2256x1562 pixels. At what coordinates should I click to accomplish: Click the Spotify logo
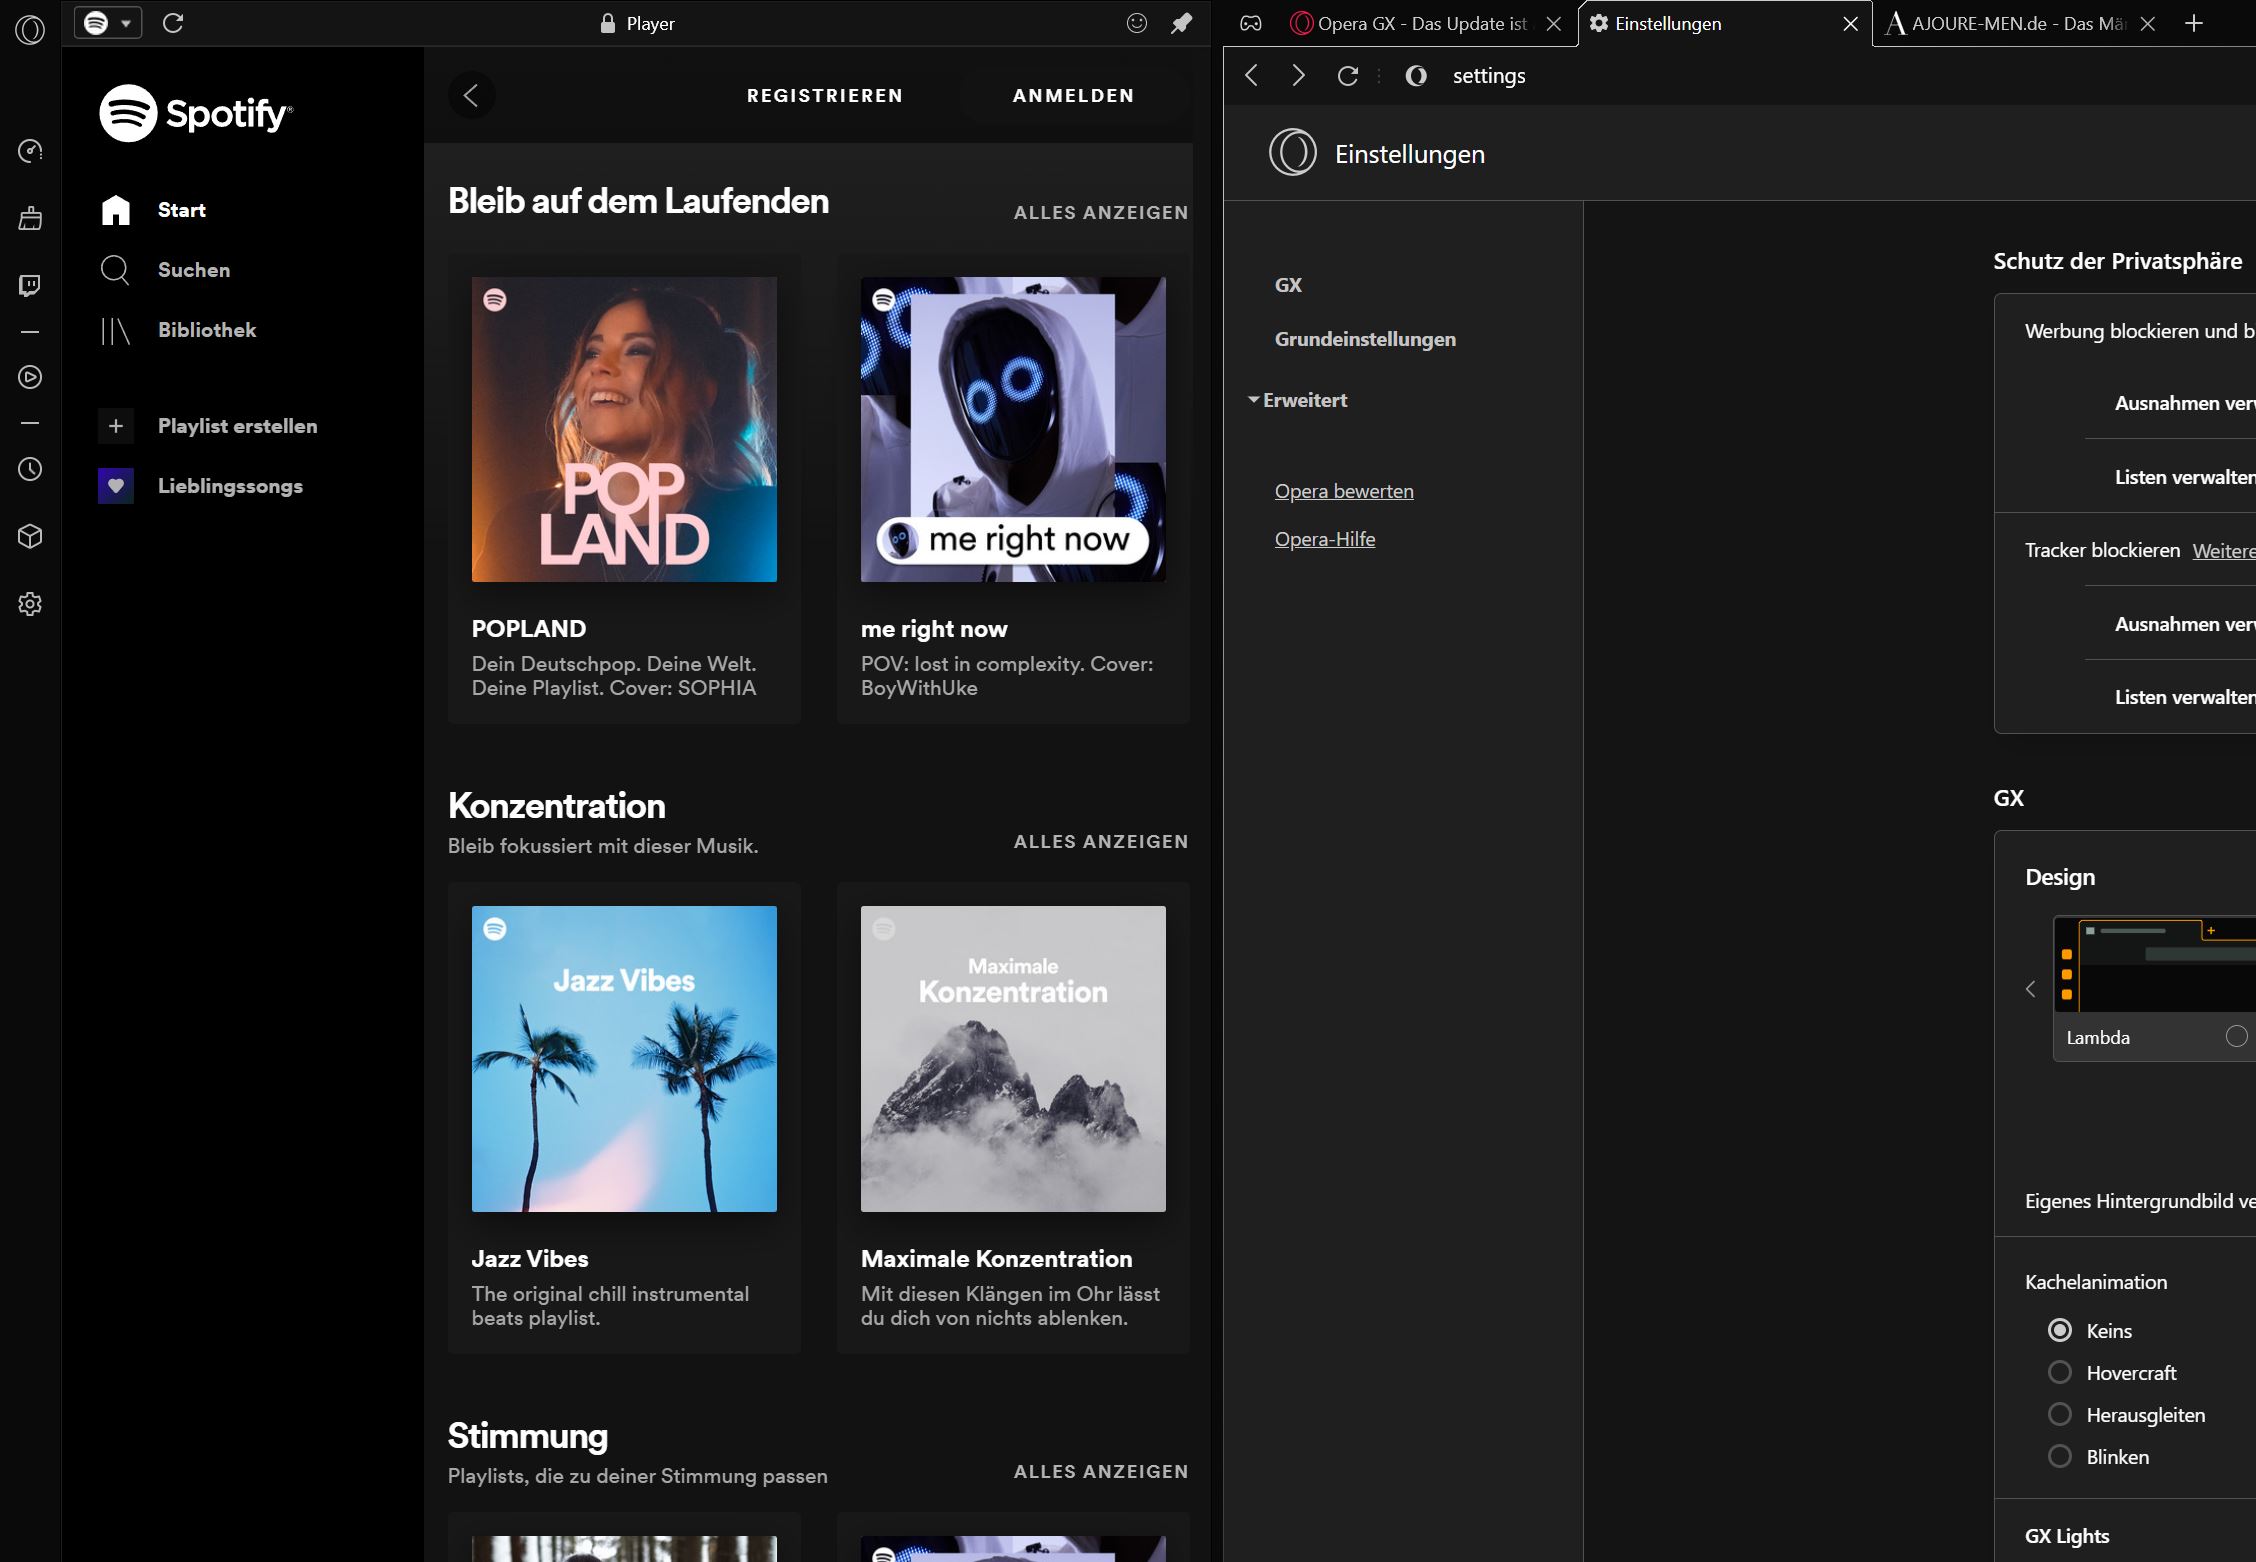196,113
